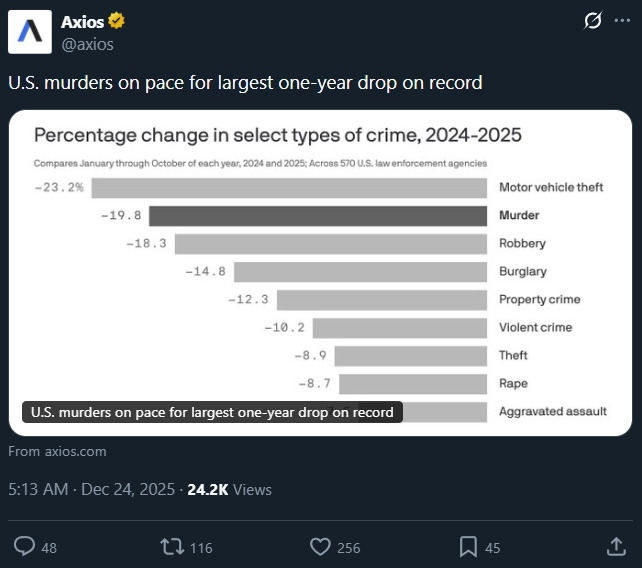
Task: Reply to the Axios post
Action: (x=26, y=546)
